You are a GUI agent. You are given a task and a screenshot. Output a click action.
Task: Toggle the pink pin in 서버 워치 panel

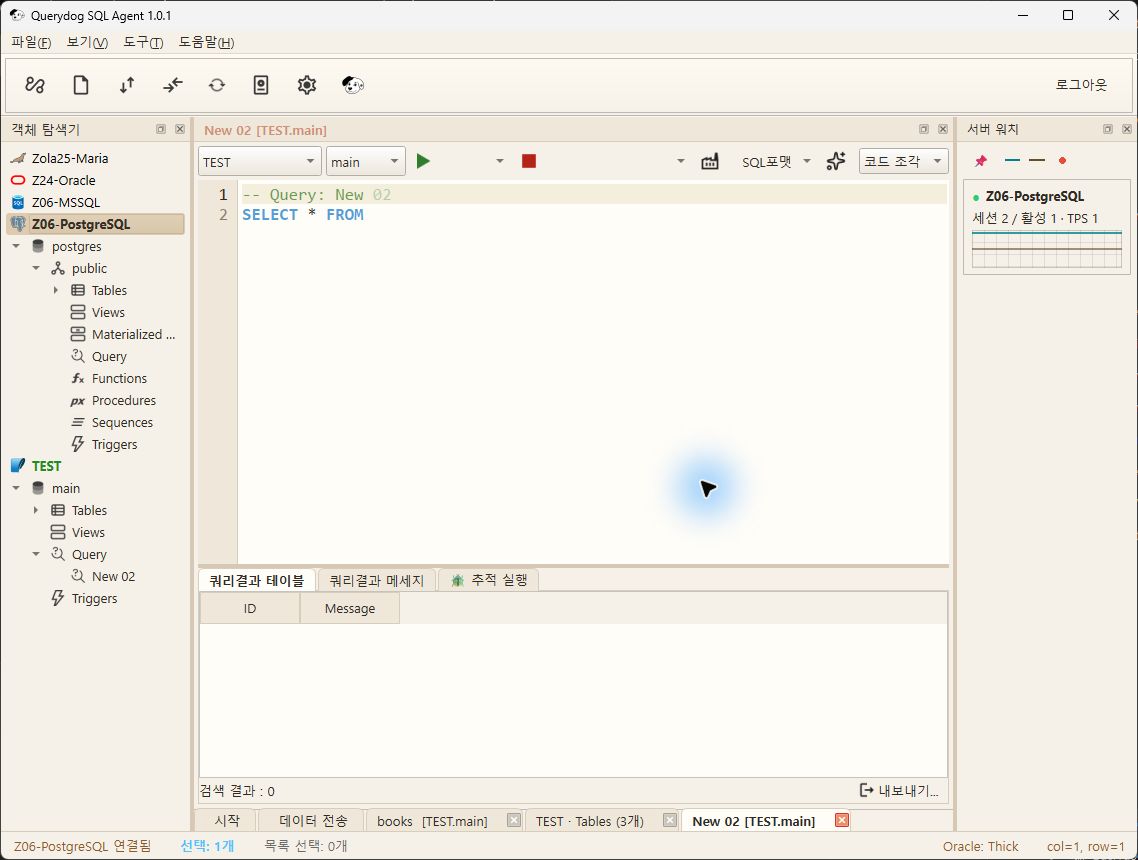pos(981,160)
